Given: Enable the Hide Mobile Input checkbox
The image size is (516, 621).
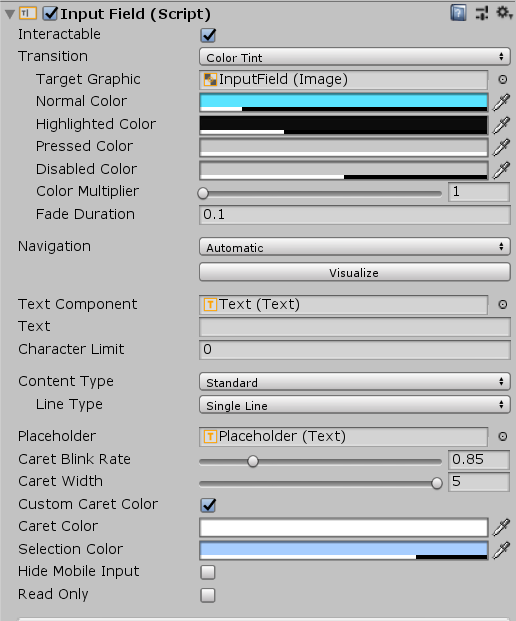Looking at the screenshot, I should [208, 572].
